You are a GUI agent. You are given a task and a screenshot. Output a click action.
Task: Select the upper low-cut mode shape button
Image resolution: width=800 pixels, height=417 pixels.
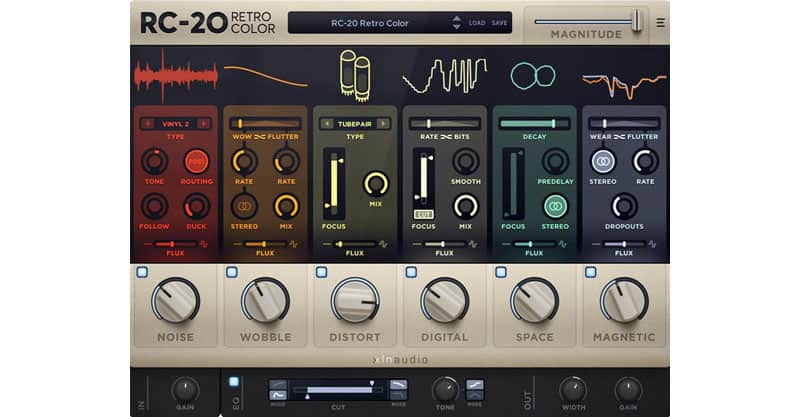click(278, 384)
